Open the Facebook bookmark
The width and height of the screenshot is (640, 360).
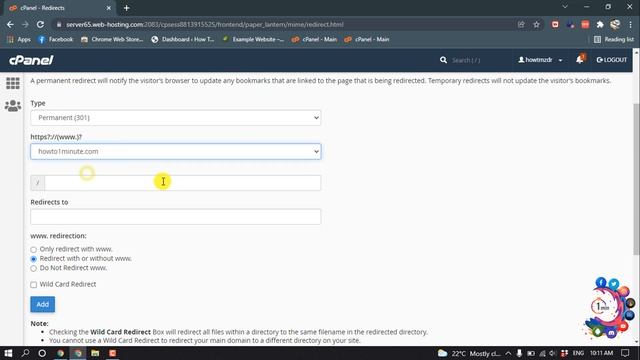[x=56, y=40]
